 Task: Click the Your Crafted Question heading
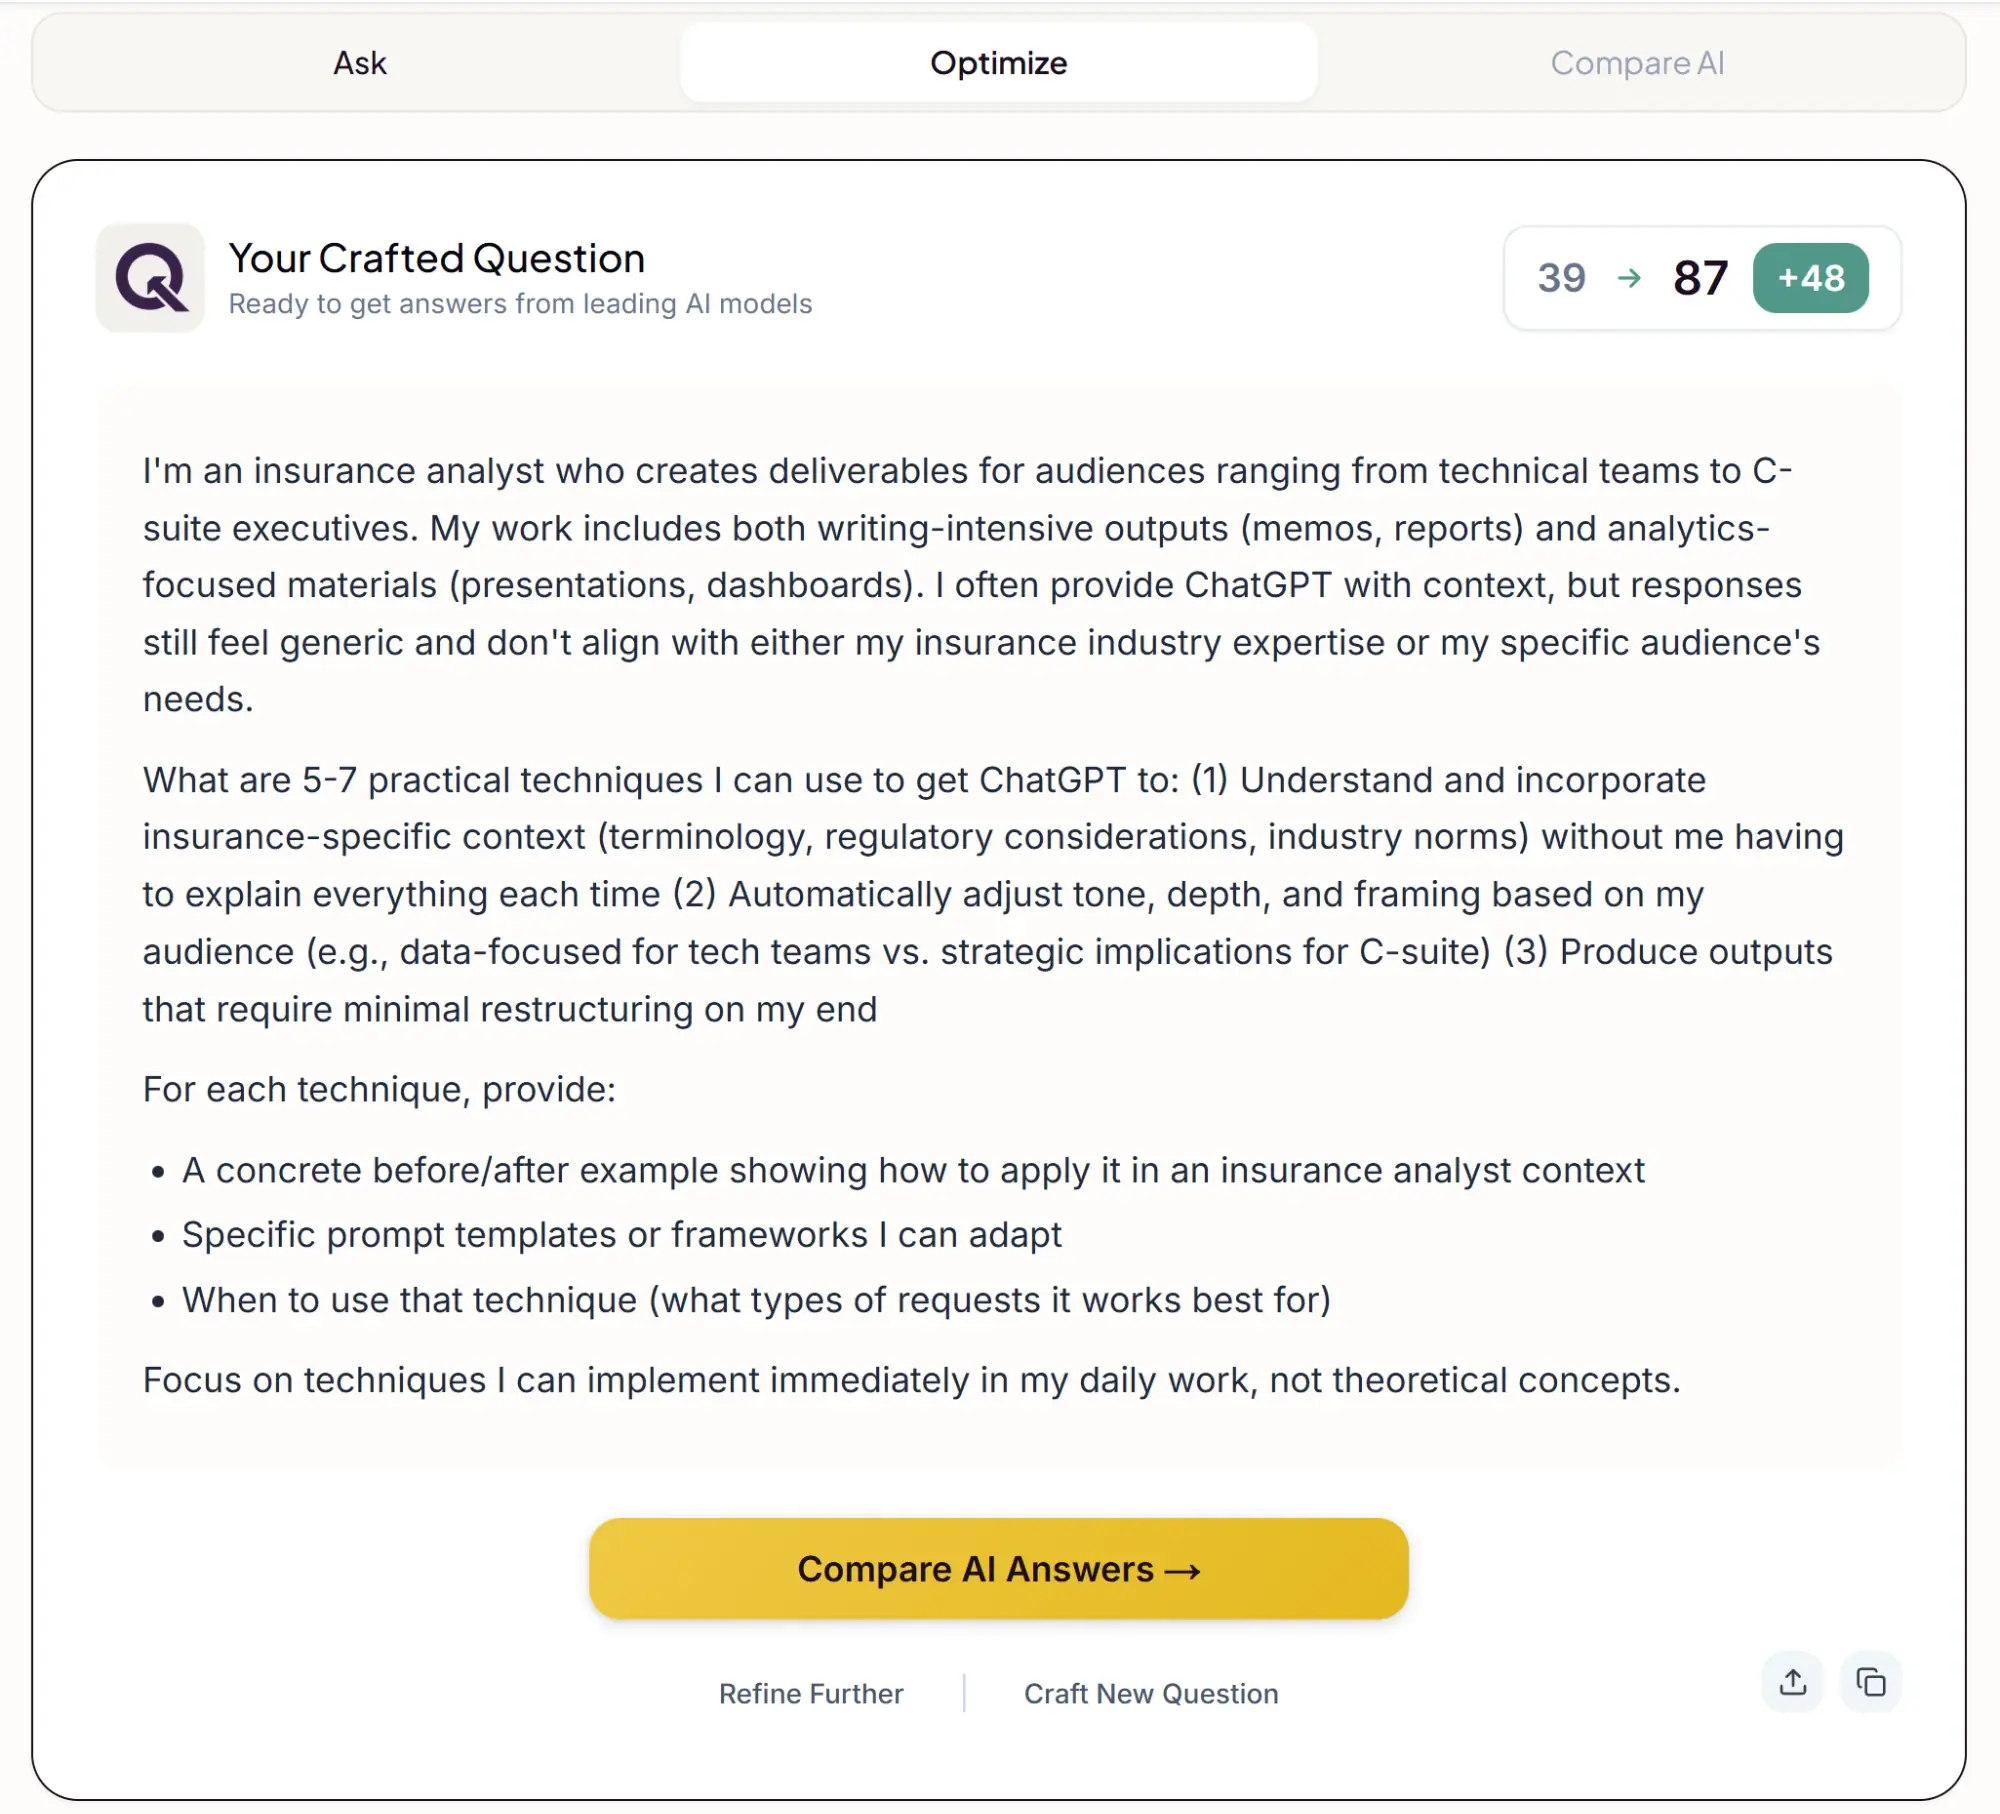coord(437,258)
